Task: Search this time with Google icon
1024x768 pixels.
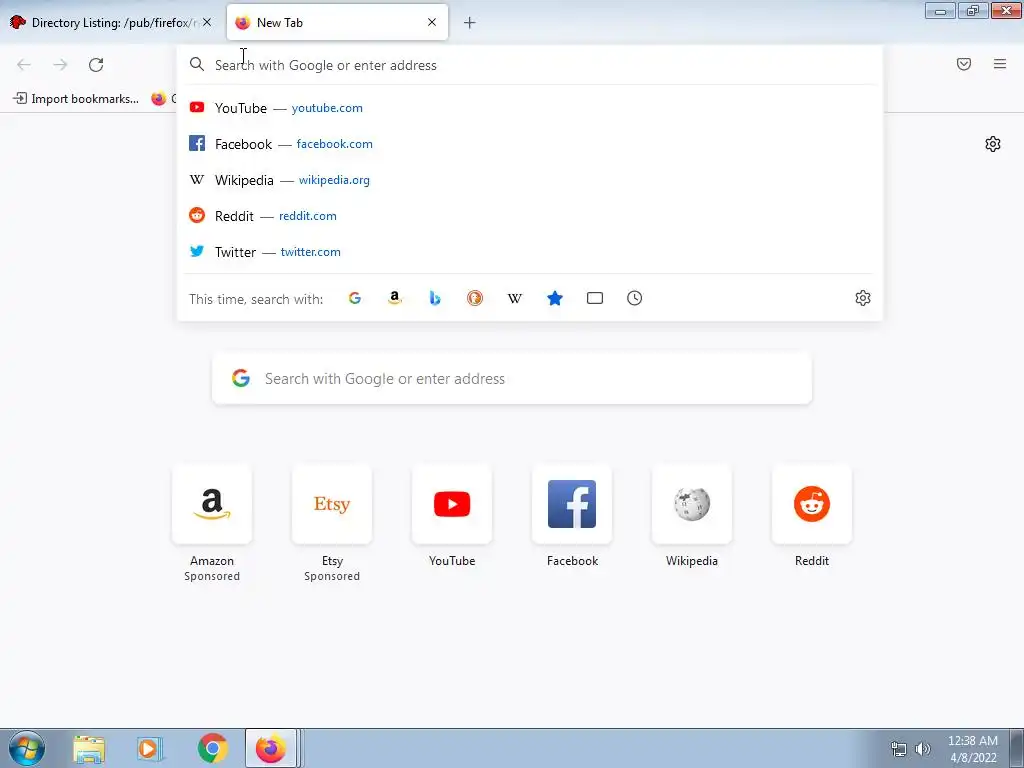Action: [x=355, y=298]
